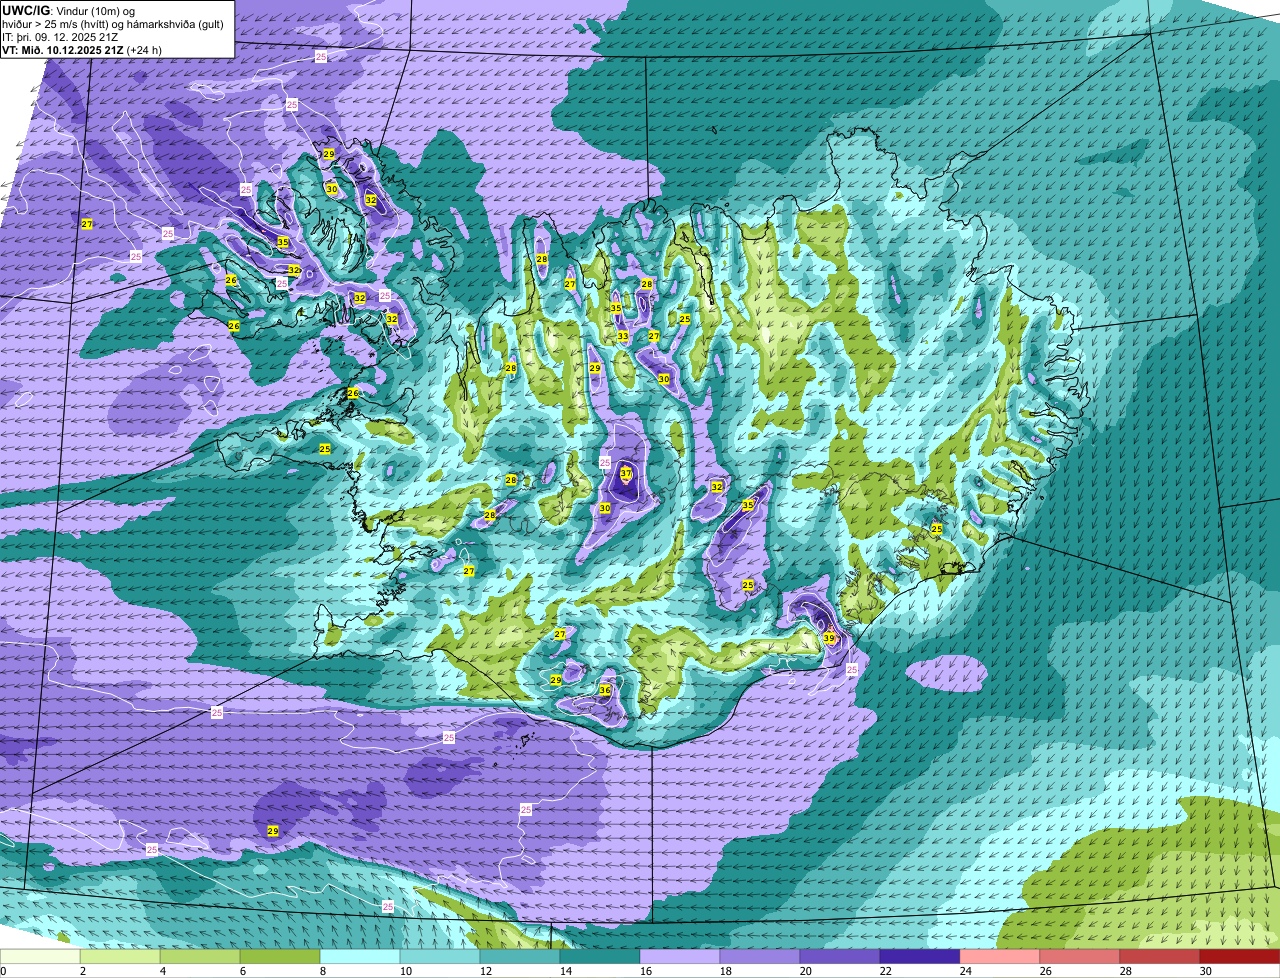1280x978 pixels.
Task: Click the '22' tick on the color scale
Action: tap(885, 971)
